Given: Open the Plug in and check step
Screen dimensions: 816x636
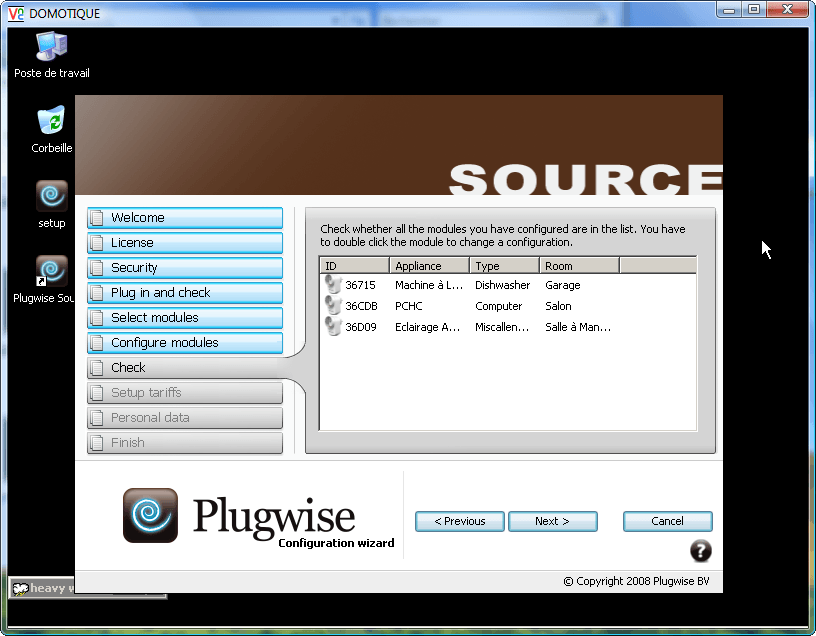Looking at the screenshot, I should click(185, 292).
